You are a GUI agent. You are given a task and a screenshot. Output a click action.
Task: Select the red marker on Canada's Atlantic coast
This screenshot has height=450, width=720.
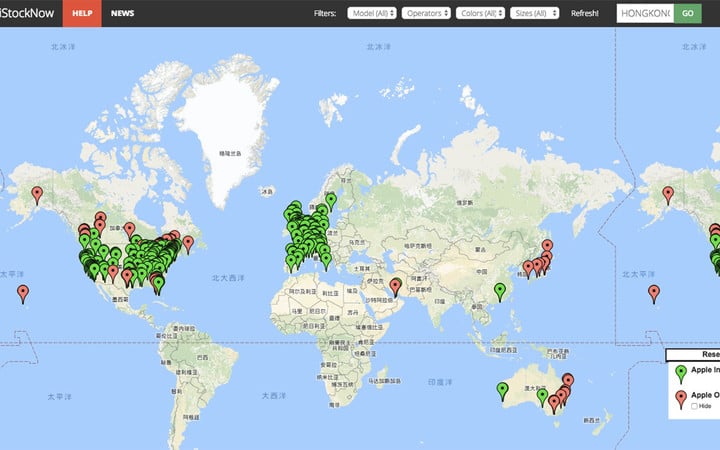[x=188, y=244]
